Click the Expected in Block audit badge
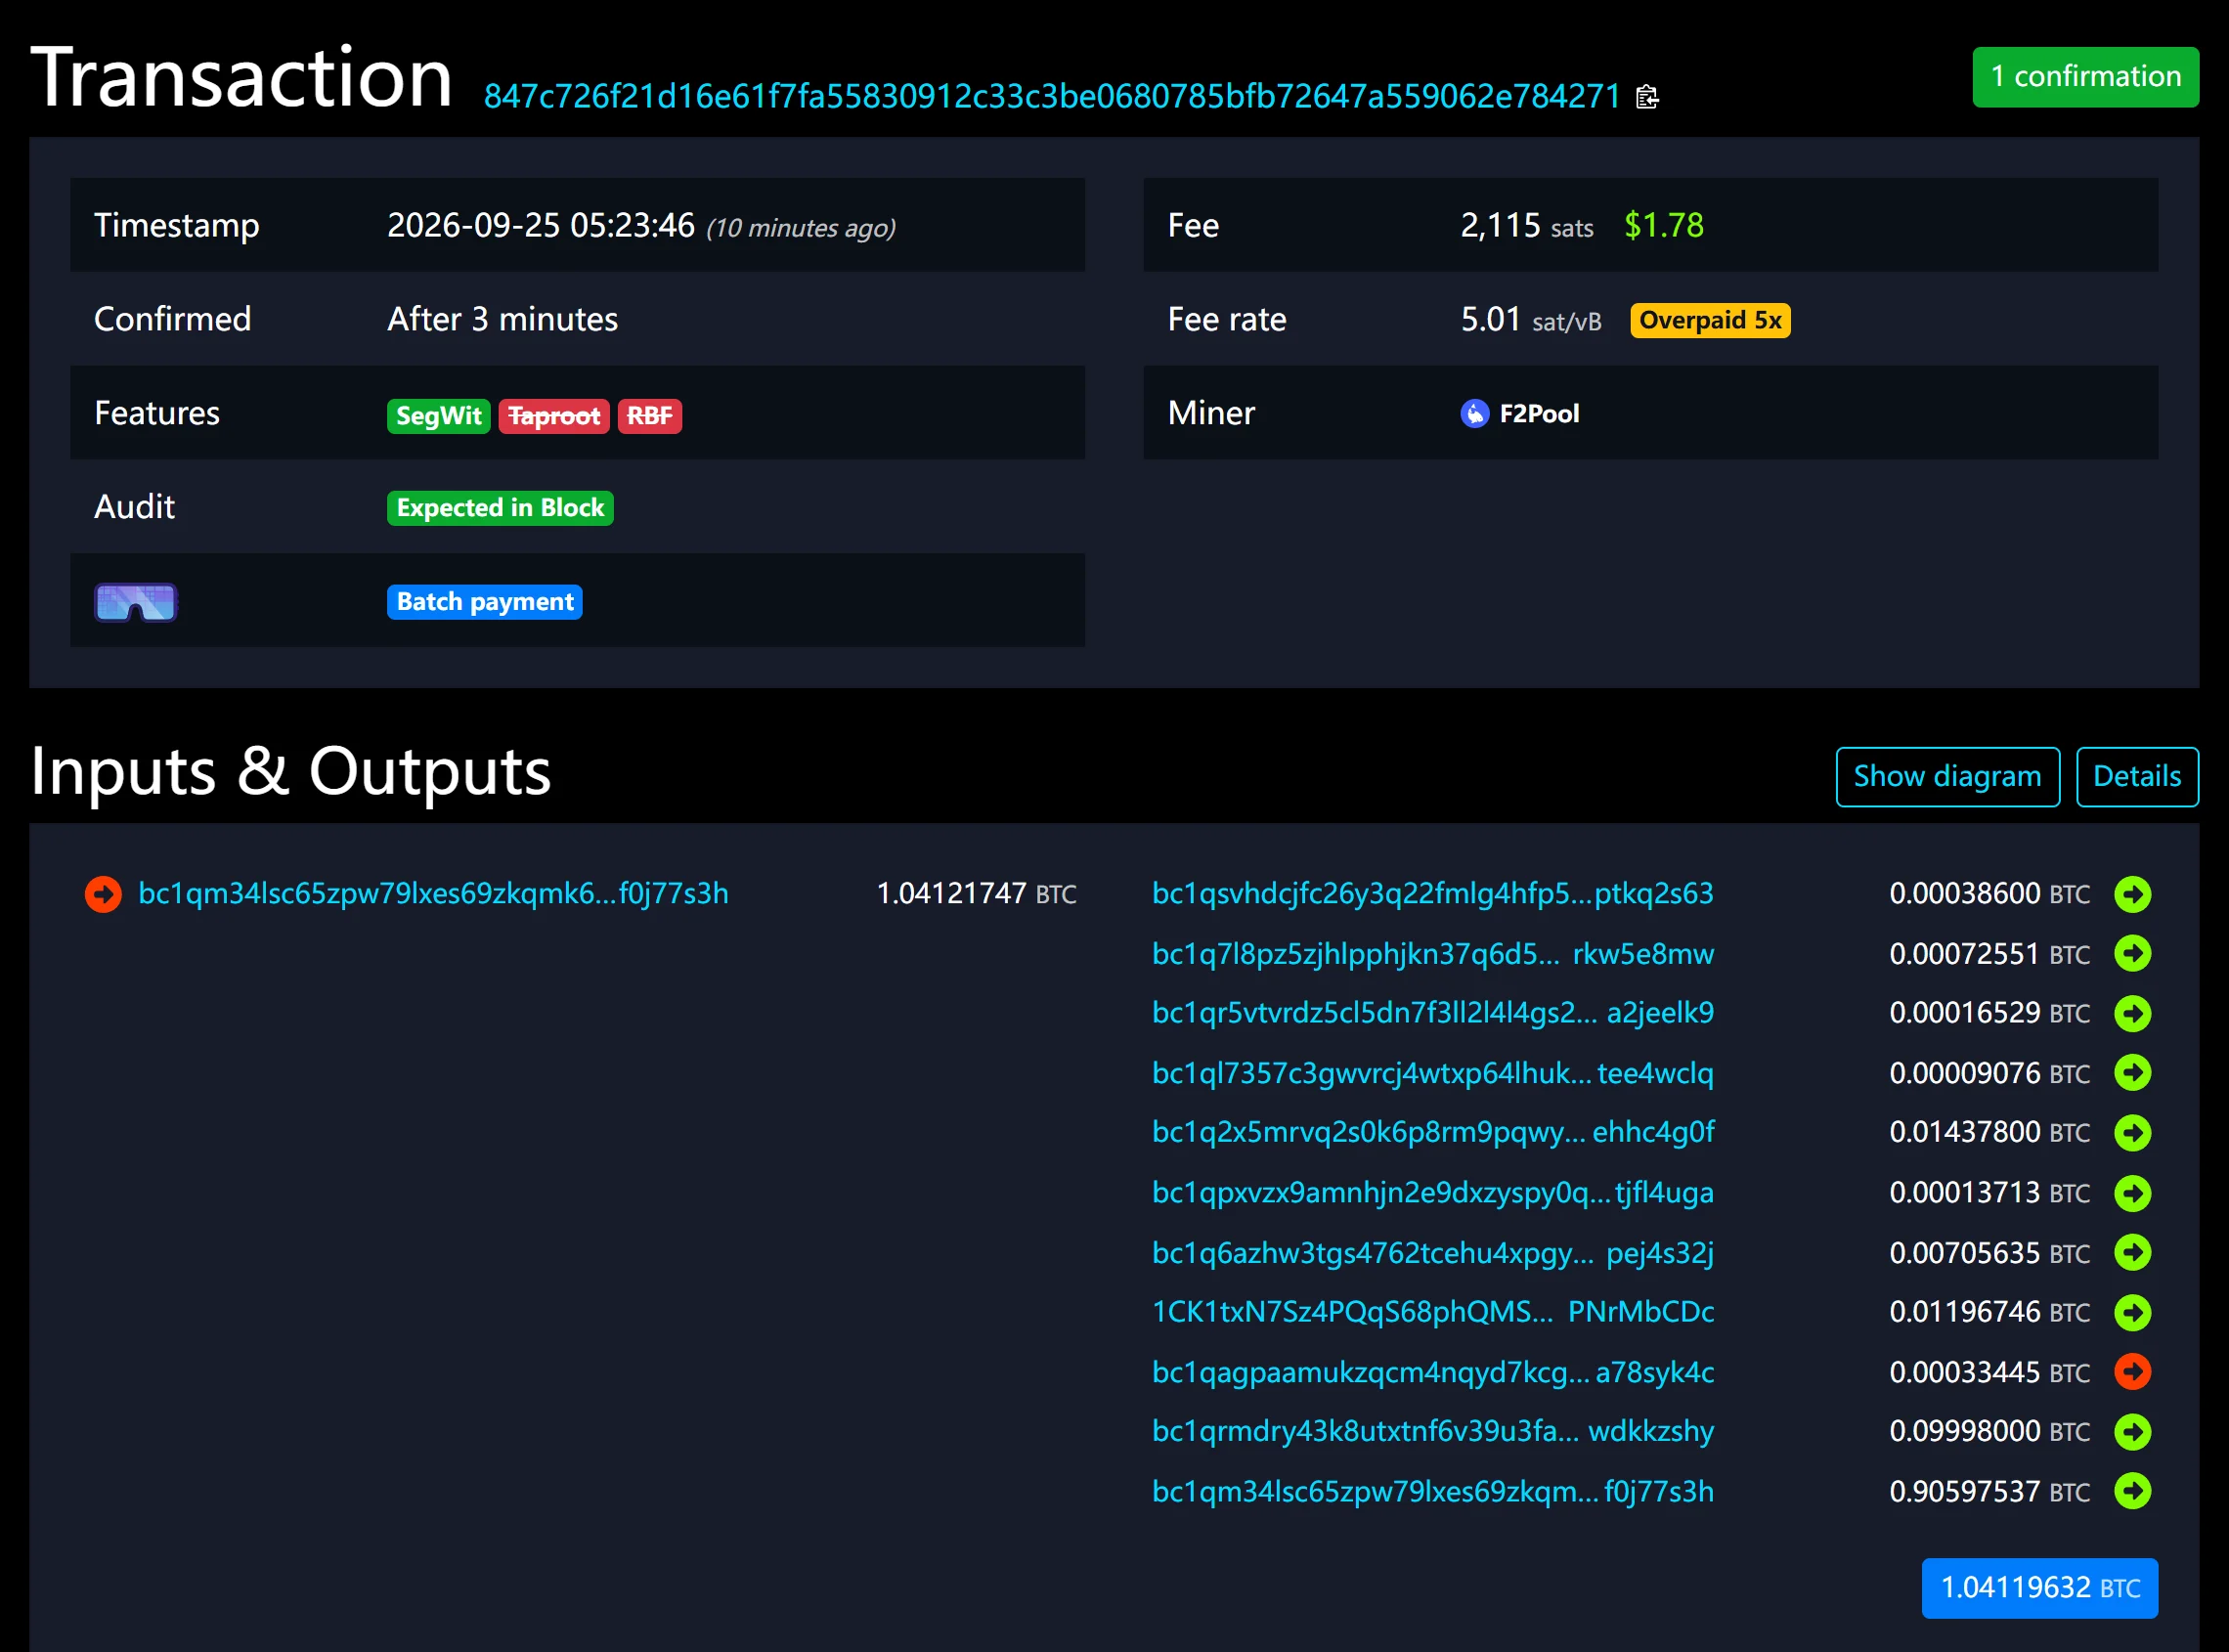The height and width of the screenshot is (1652, 2229). (x=500, y=508)
